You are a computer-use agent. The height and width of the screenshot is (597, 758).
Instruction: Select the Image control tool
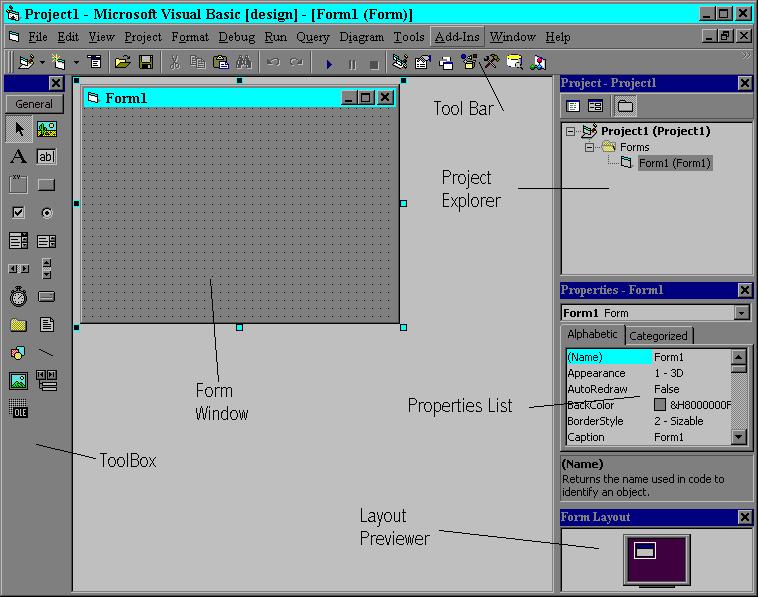pos(19,381)
